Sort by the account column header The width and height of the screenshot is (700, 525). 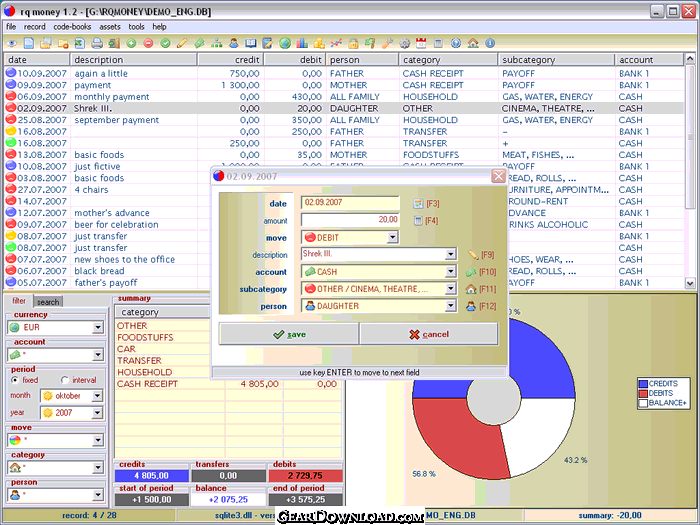[x=649, y=59]
